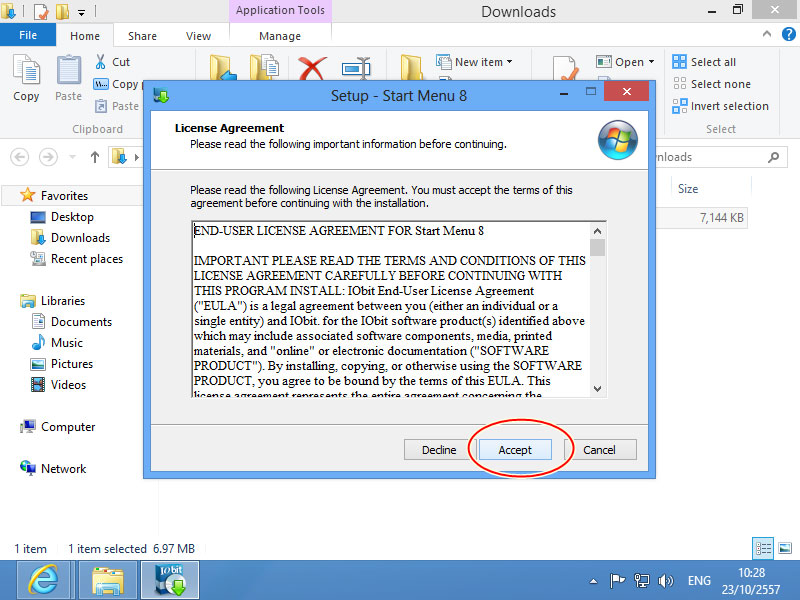
Task: Click the Size column header
Action: (x=688, y=189)
